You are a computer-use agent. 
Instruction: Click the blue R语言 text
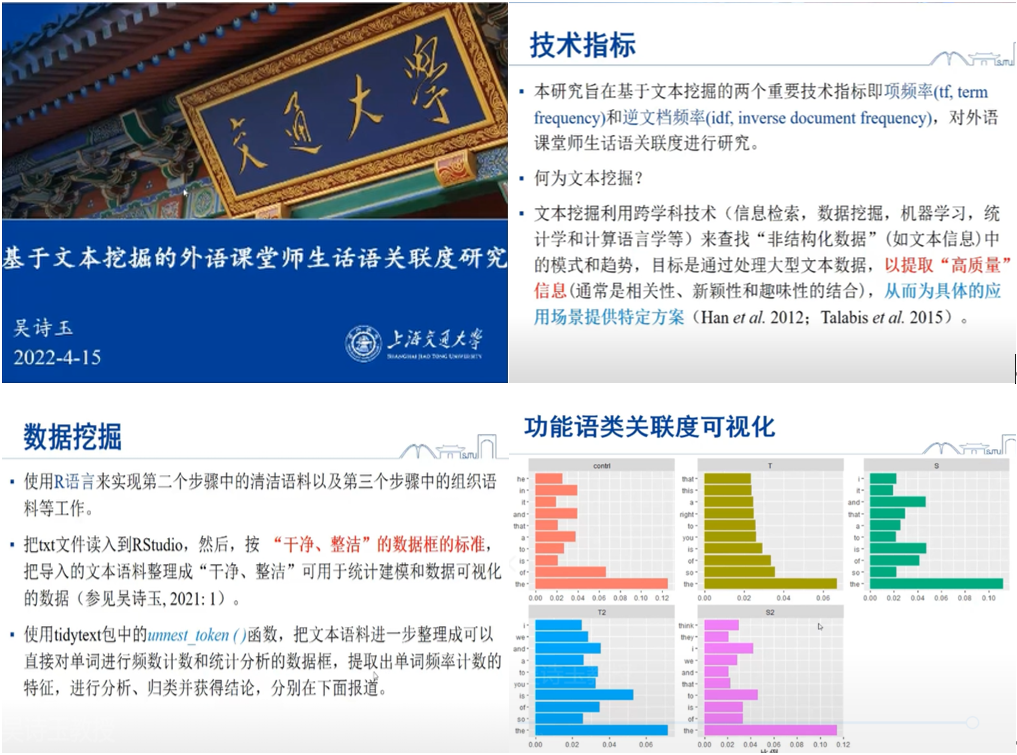pos(75,481)
